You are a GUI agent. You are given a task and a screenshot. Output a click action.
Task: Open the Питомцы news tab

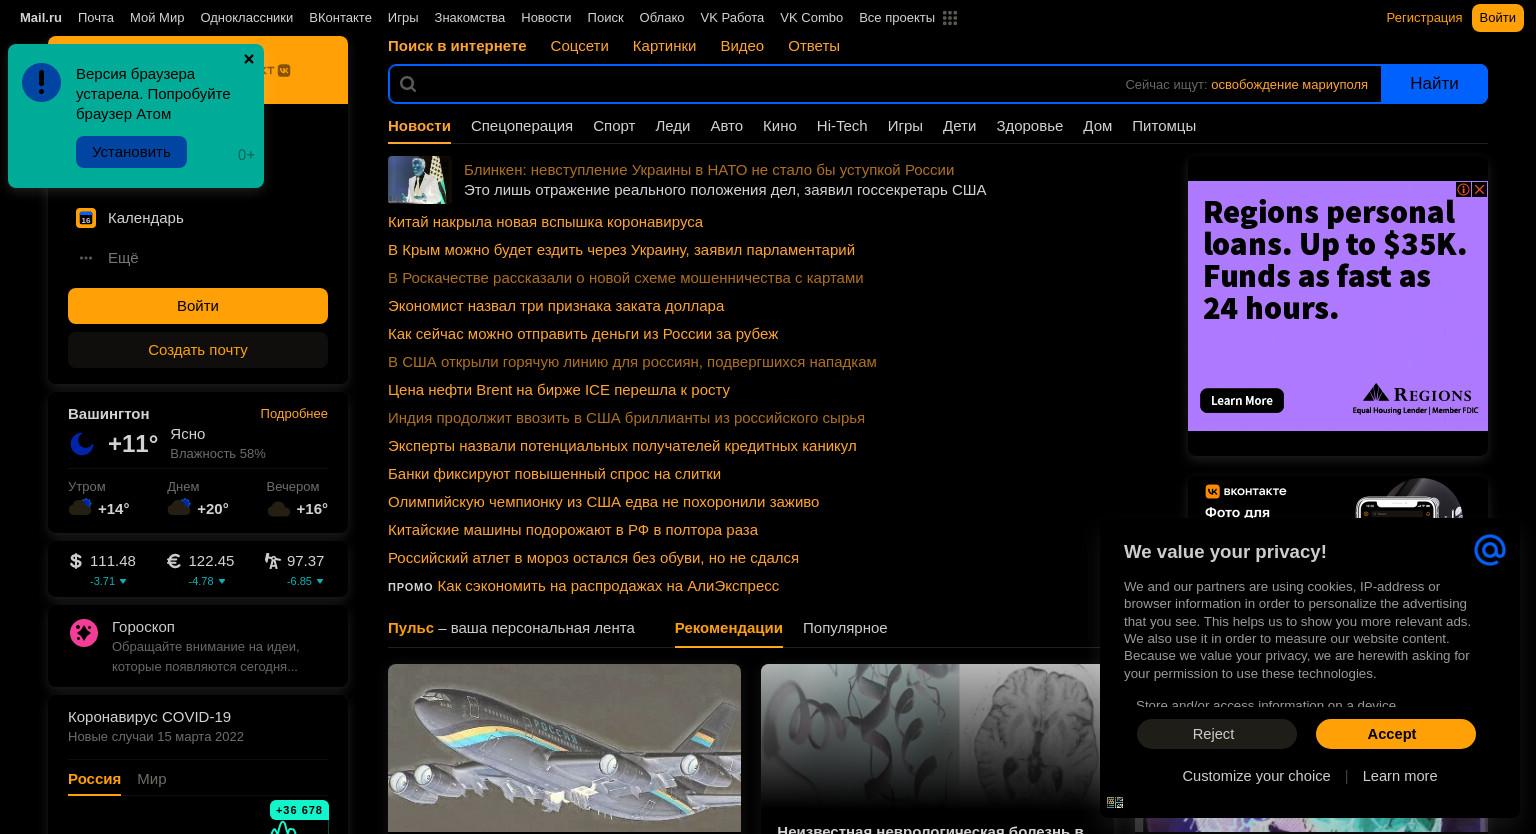tap(1164, 126)
